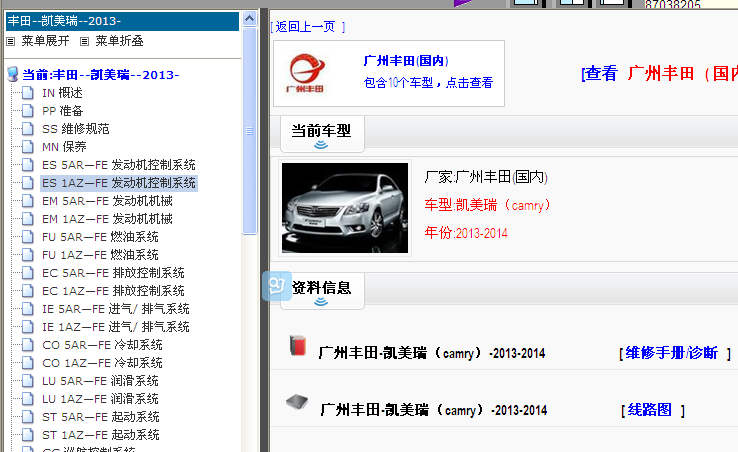Image resolution: width=738 pixels, height=452 pixels.
Task: Click the left tree vertical scrollbar thumb
Action: (249, 131)
